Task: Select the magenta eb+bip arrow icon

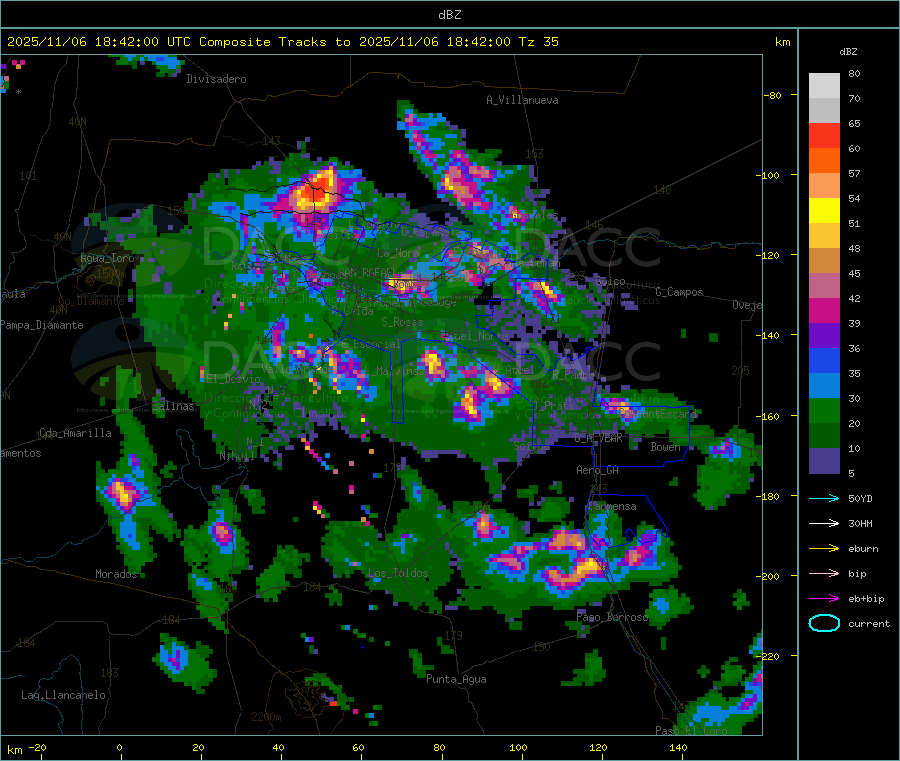Action: [824, 598]
